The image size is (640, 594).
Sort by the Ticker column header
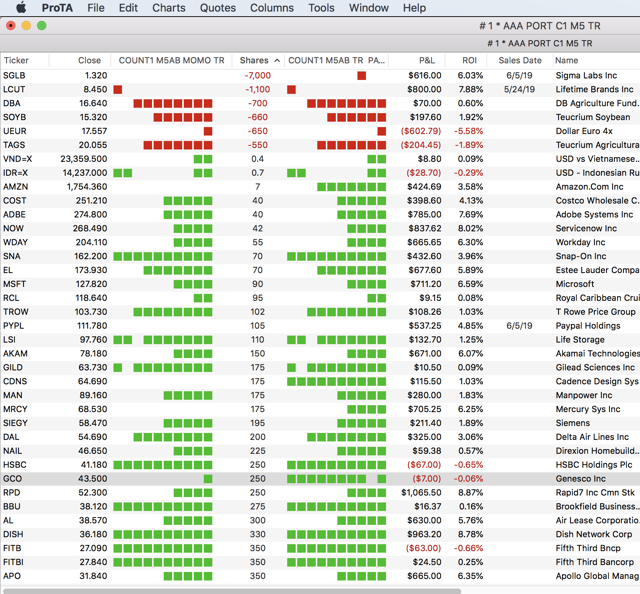pos(16,60)
